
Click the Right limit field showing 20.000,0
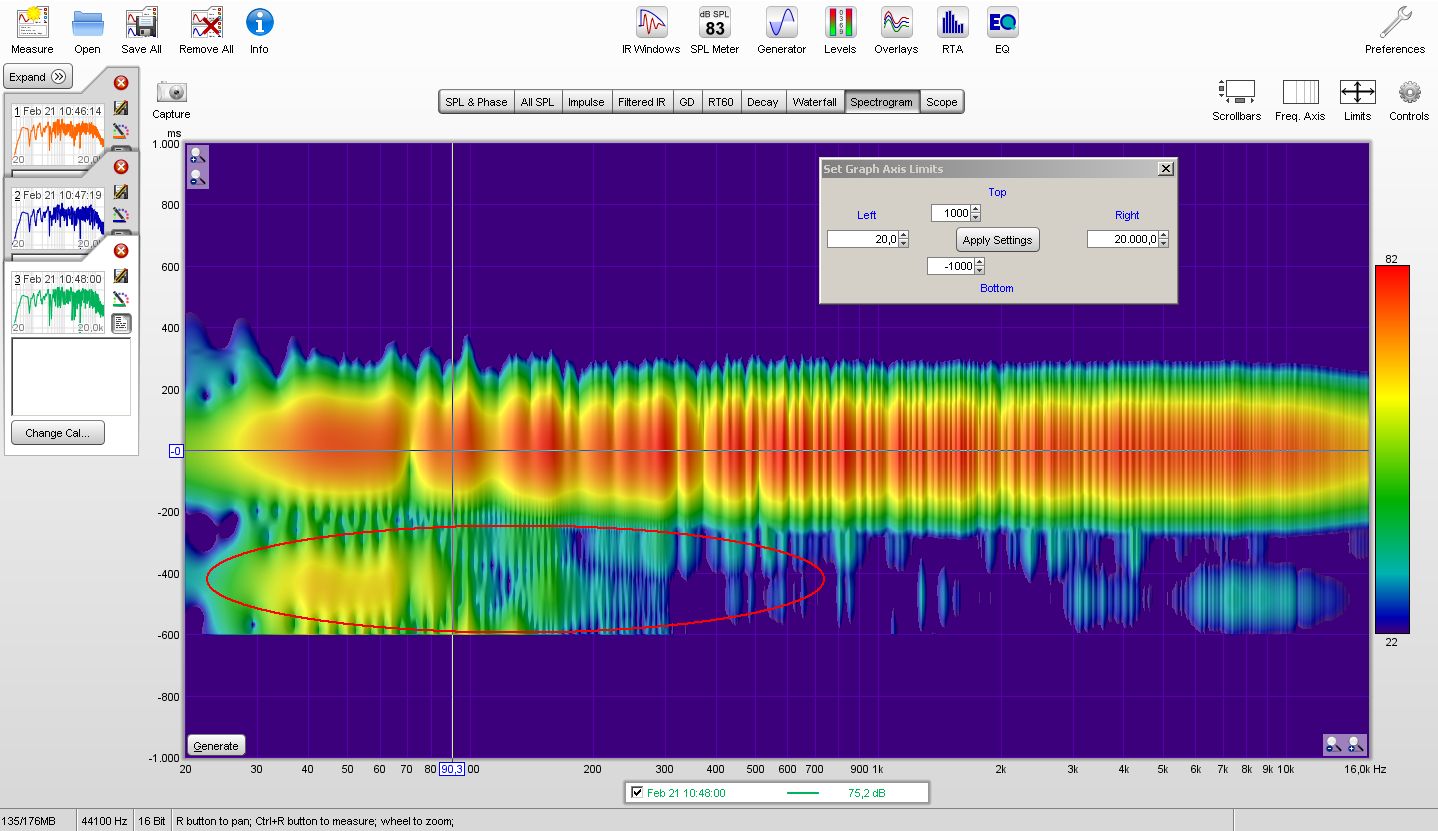(x=1123, y=239)
